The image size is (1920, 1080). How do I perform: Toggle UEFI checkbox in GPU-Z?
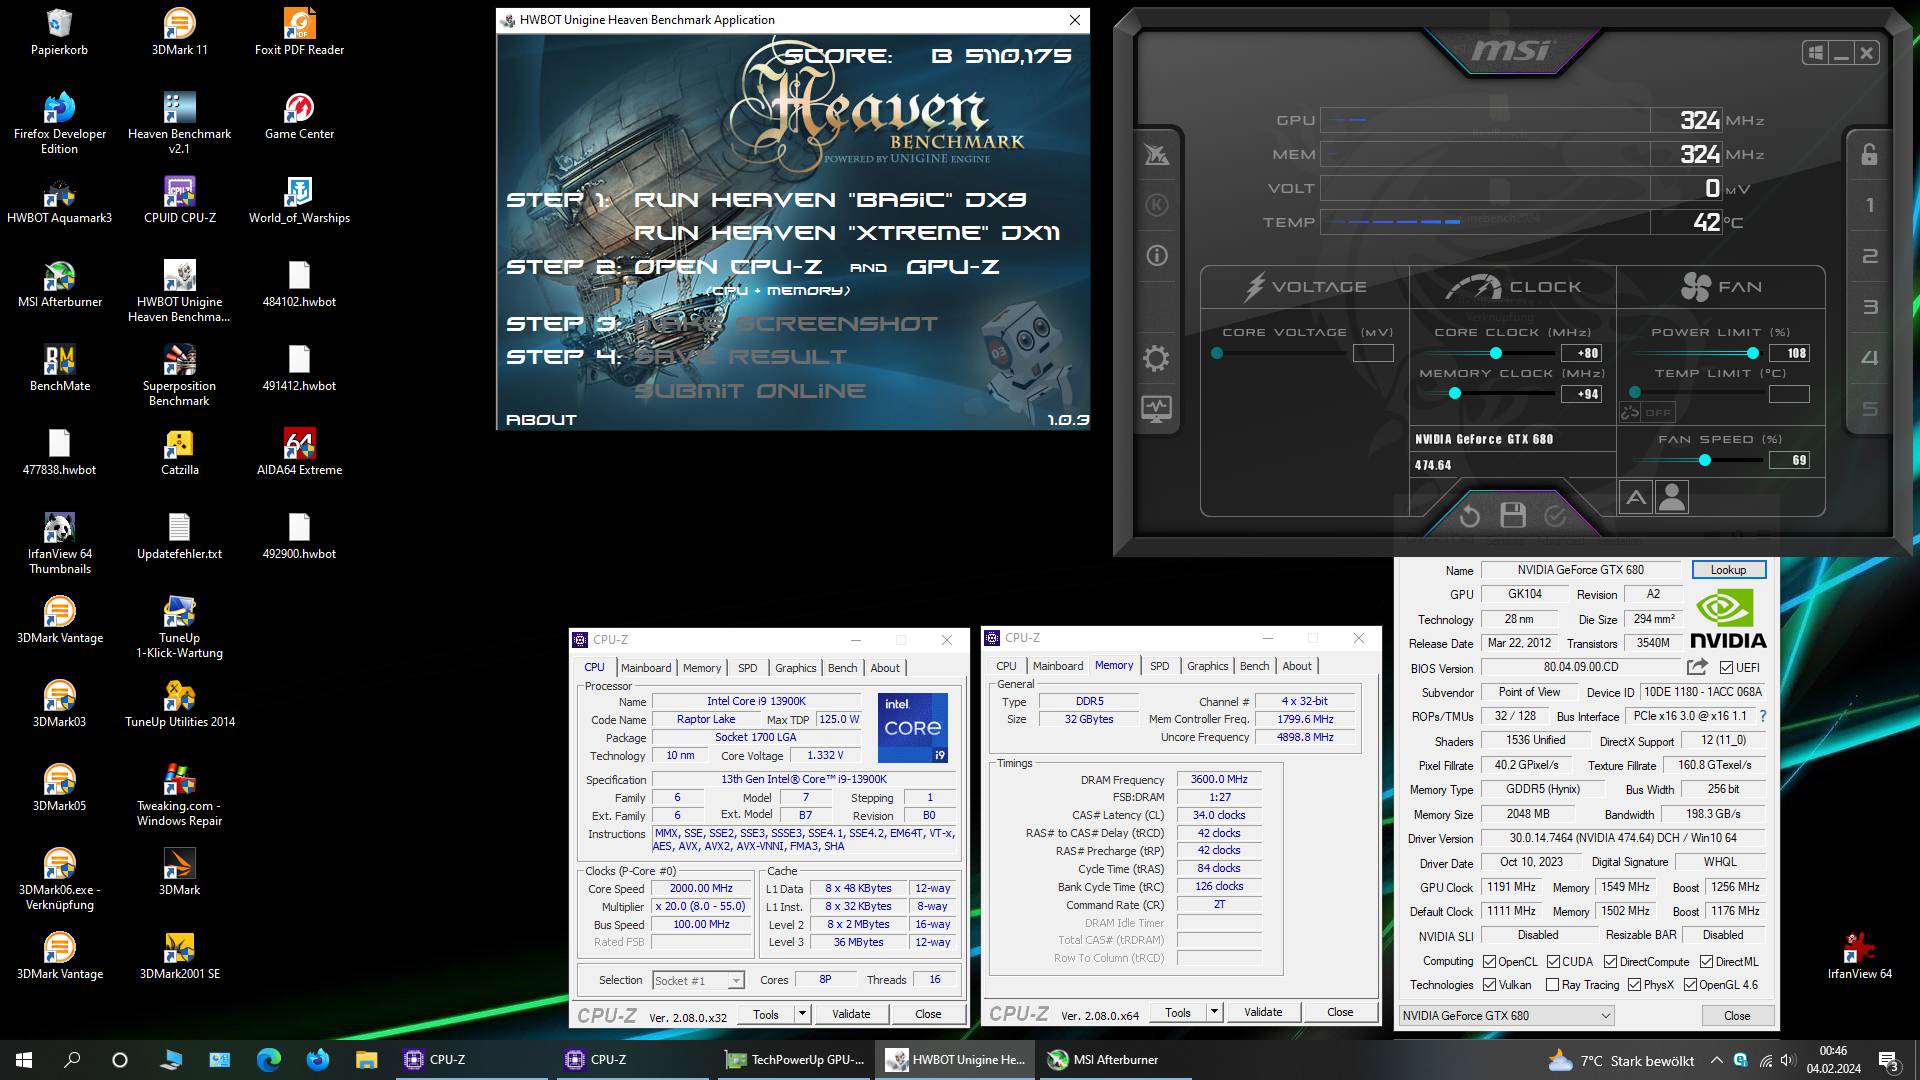pyautogui.click(x=1726, y=667)
